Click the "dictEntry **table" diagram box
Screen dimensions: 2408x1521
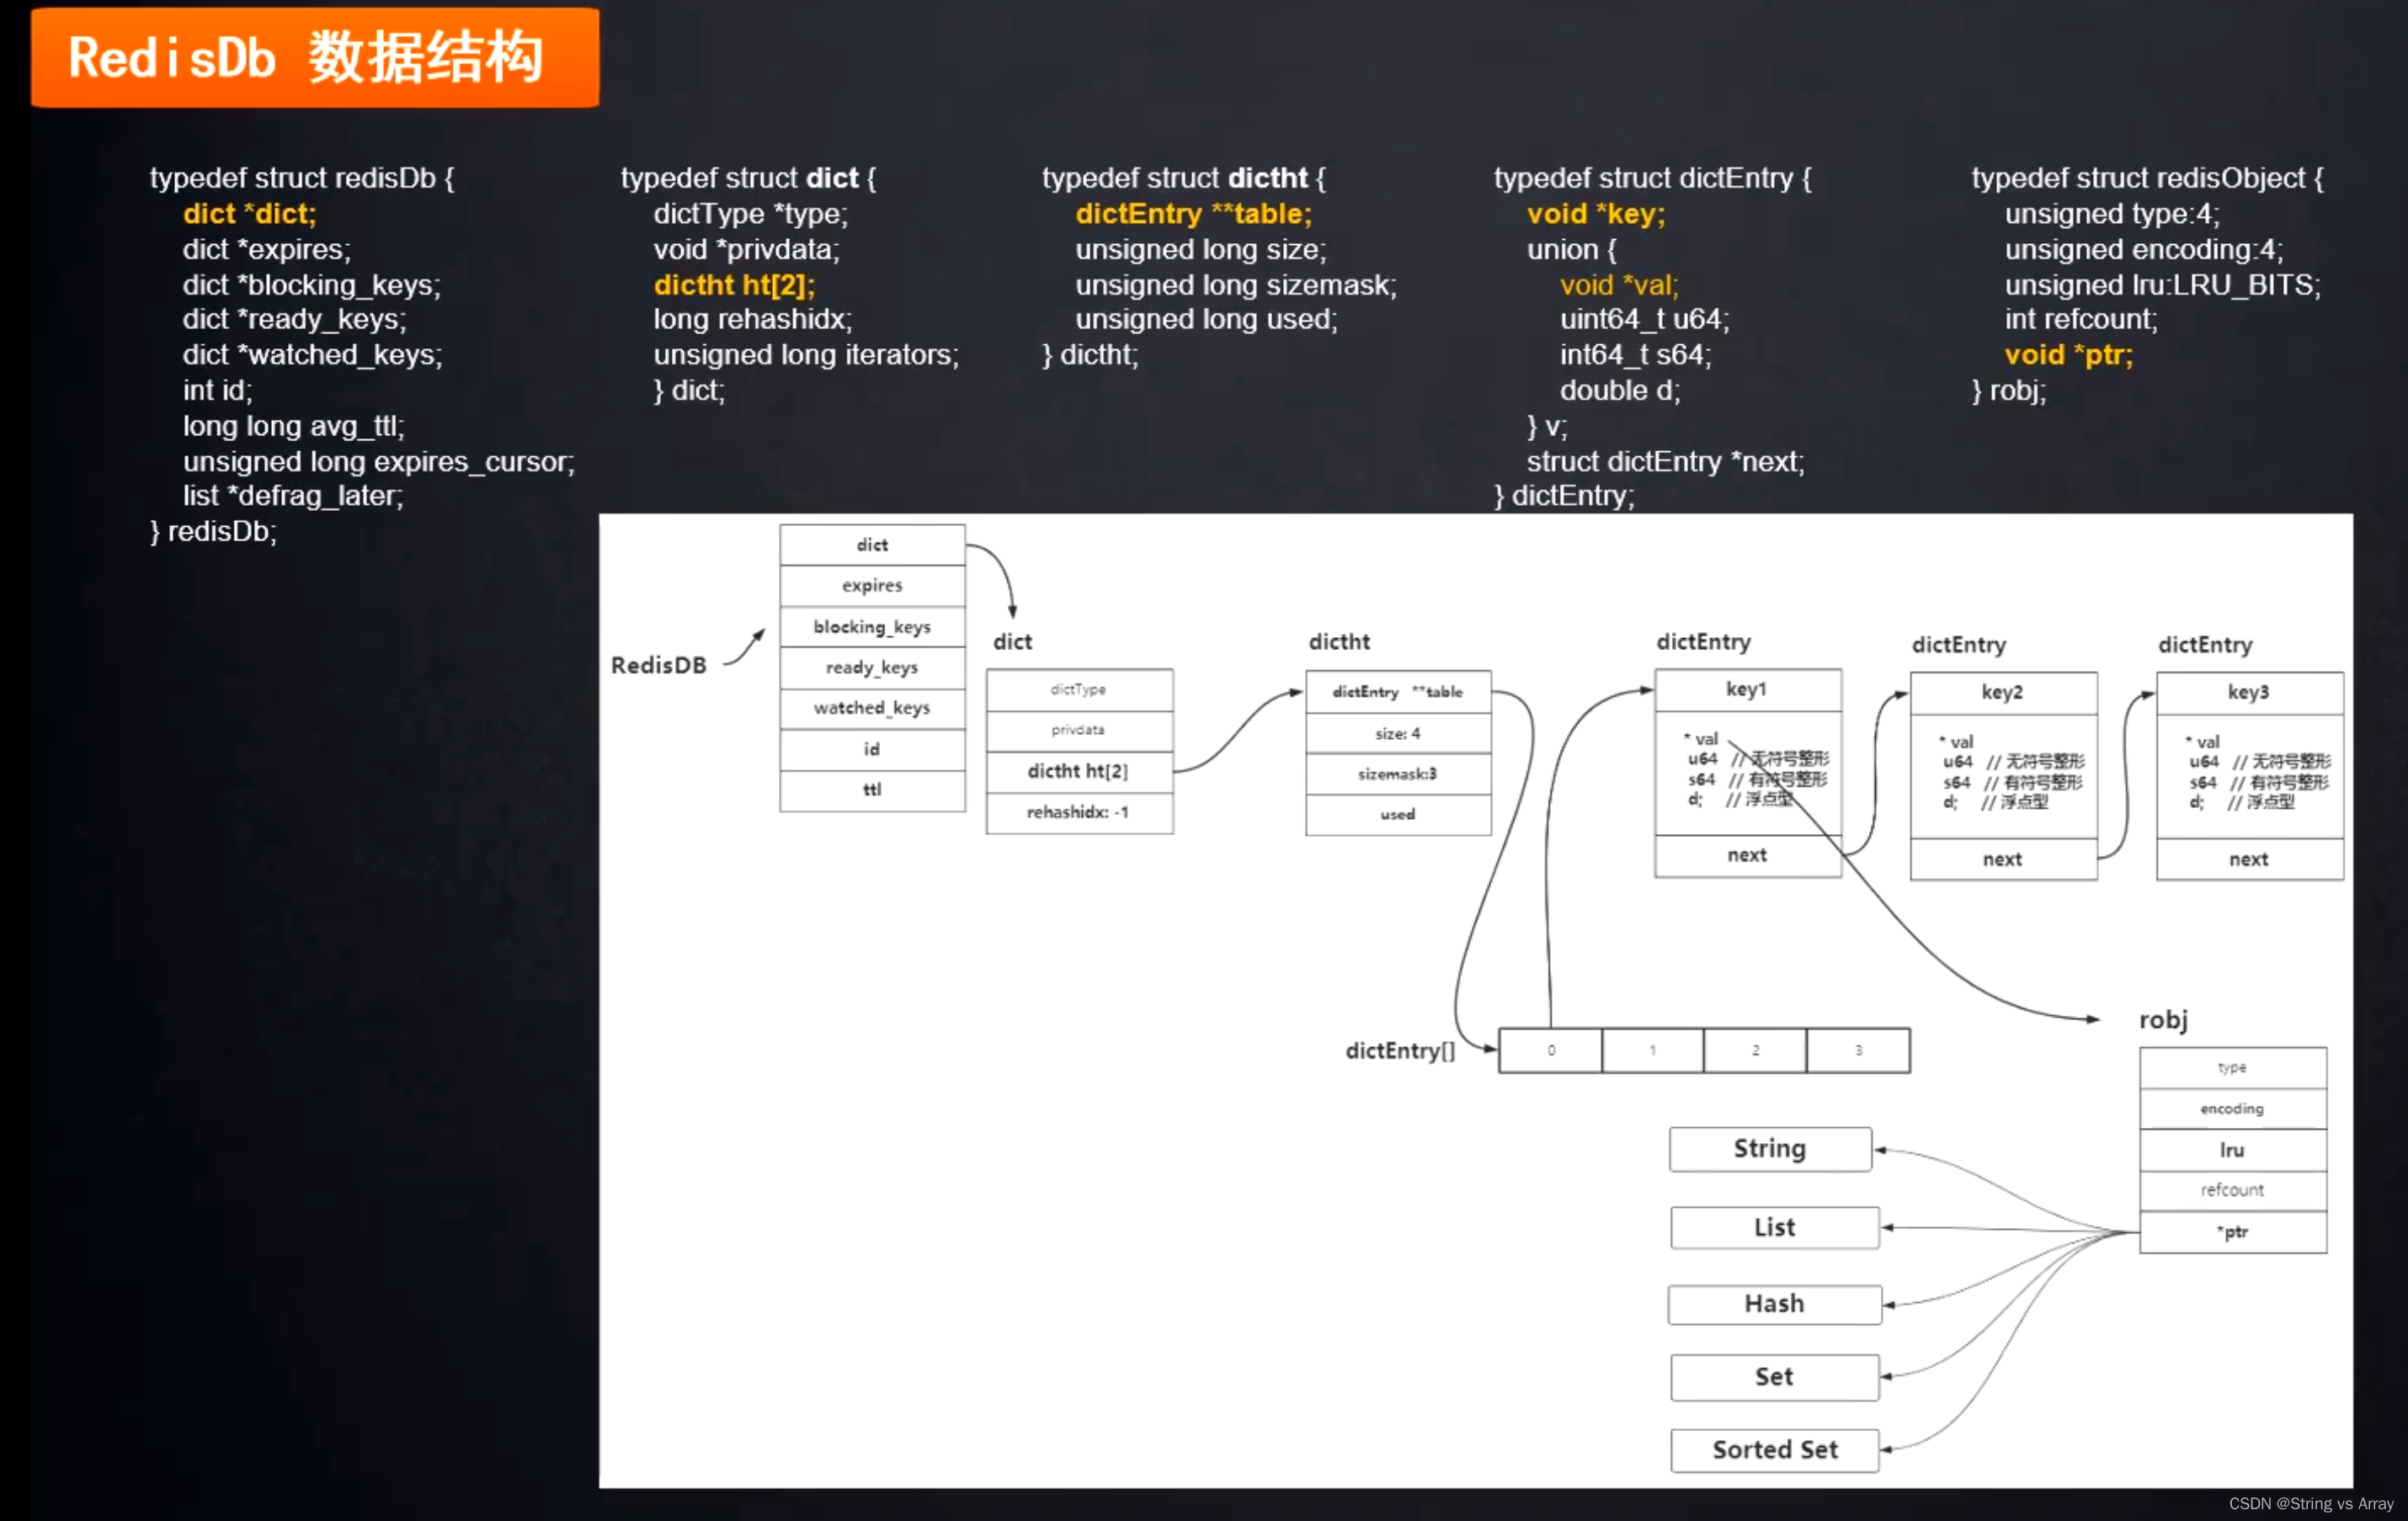1398,692
